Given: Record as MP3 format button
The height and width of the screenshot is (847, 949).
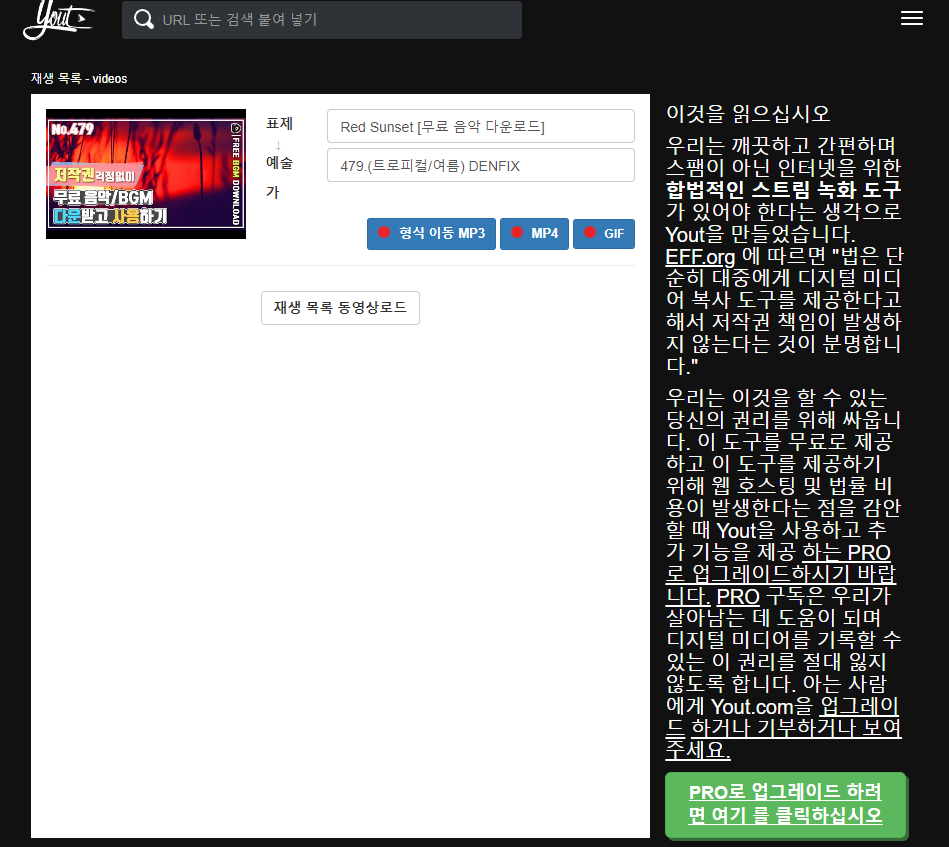Looking at the screenshot, I should (x=431, y=234).
